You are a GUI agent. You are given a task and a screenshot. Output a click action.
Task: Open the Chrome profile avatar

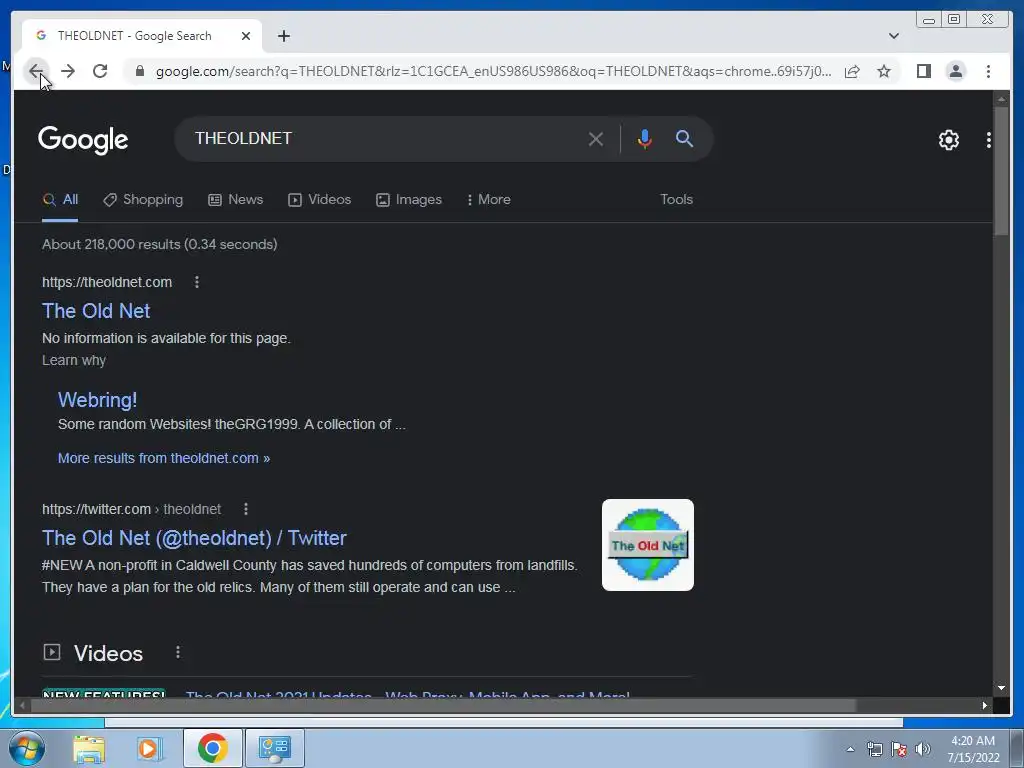pos(955,71)
